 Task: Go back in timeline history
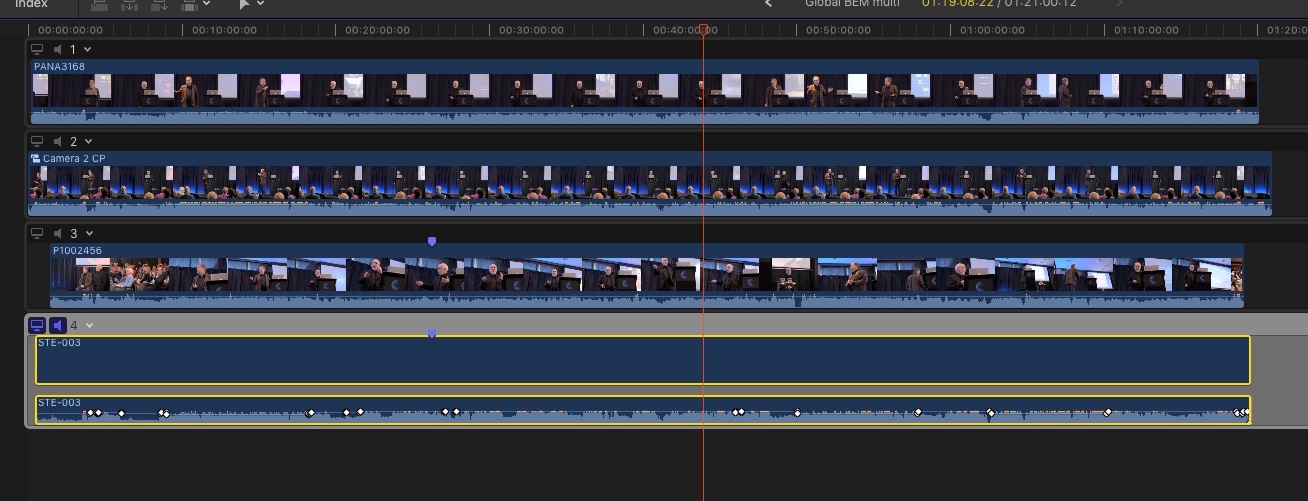click(768, 4)
